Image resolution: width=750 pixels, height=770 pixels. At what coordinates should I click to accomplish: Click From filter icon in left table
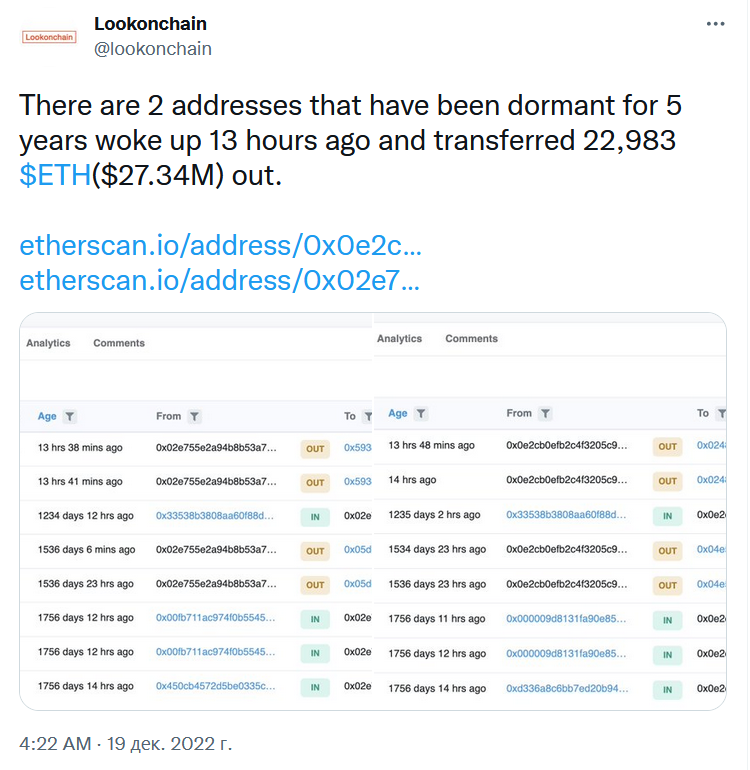pos(194,416)
